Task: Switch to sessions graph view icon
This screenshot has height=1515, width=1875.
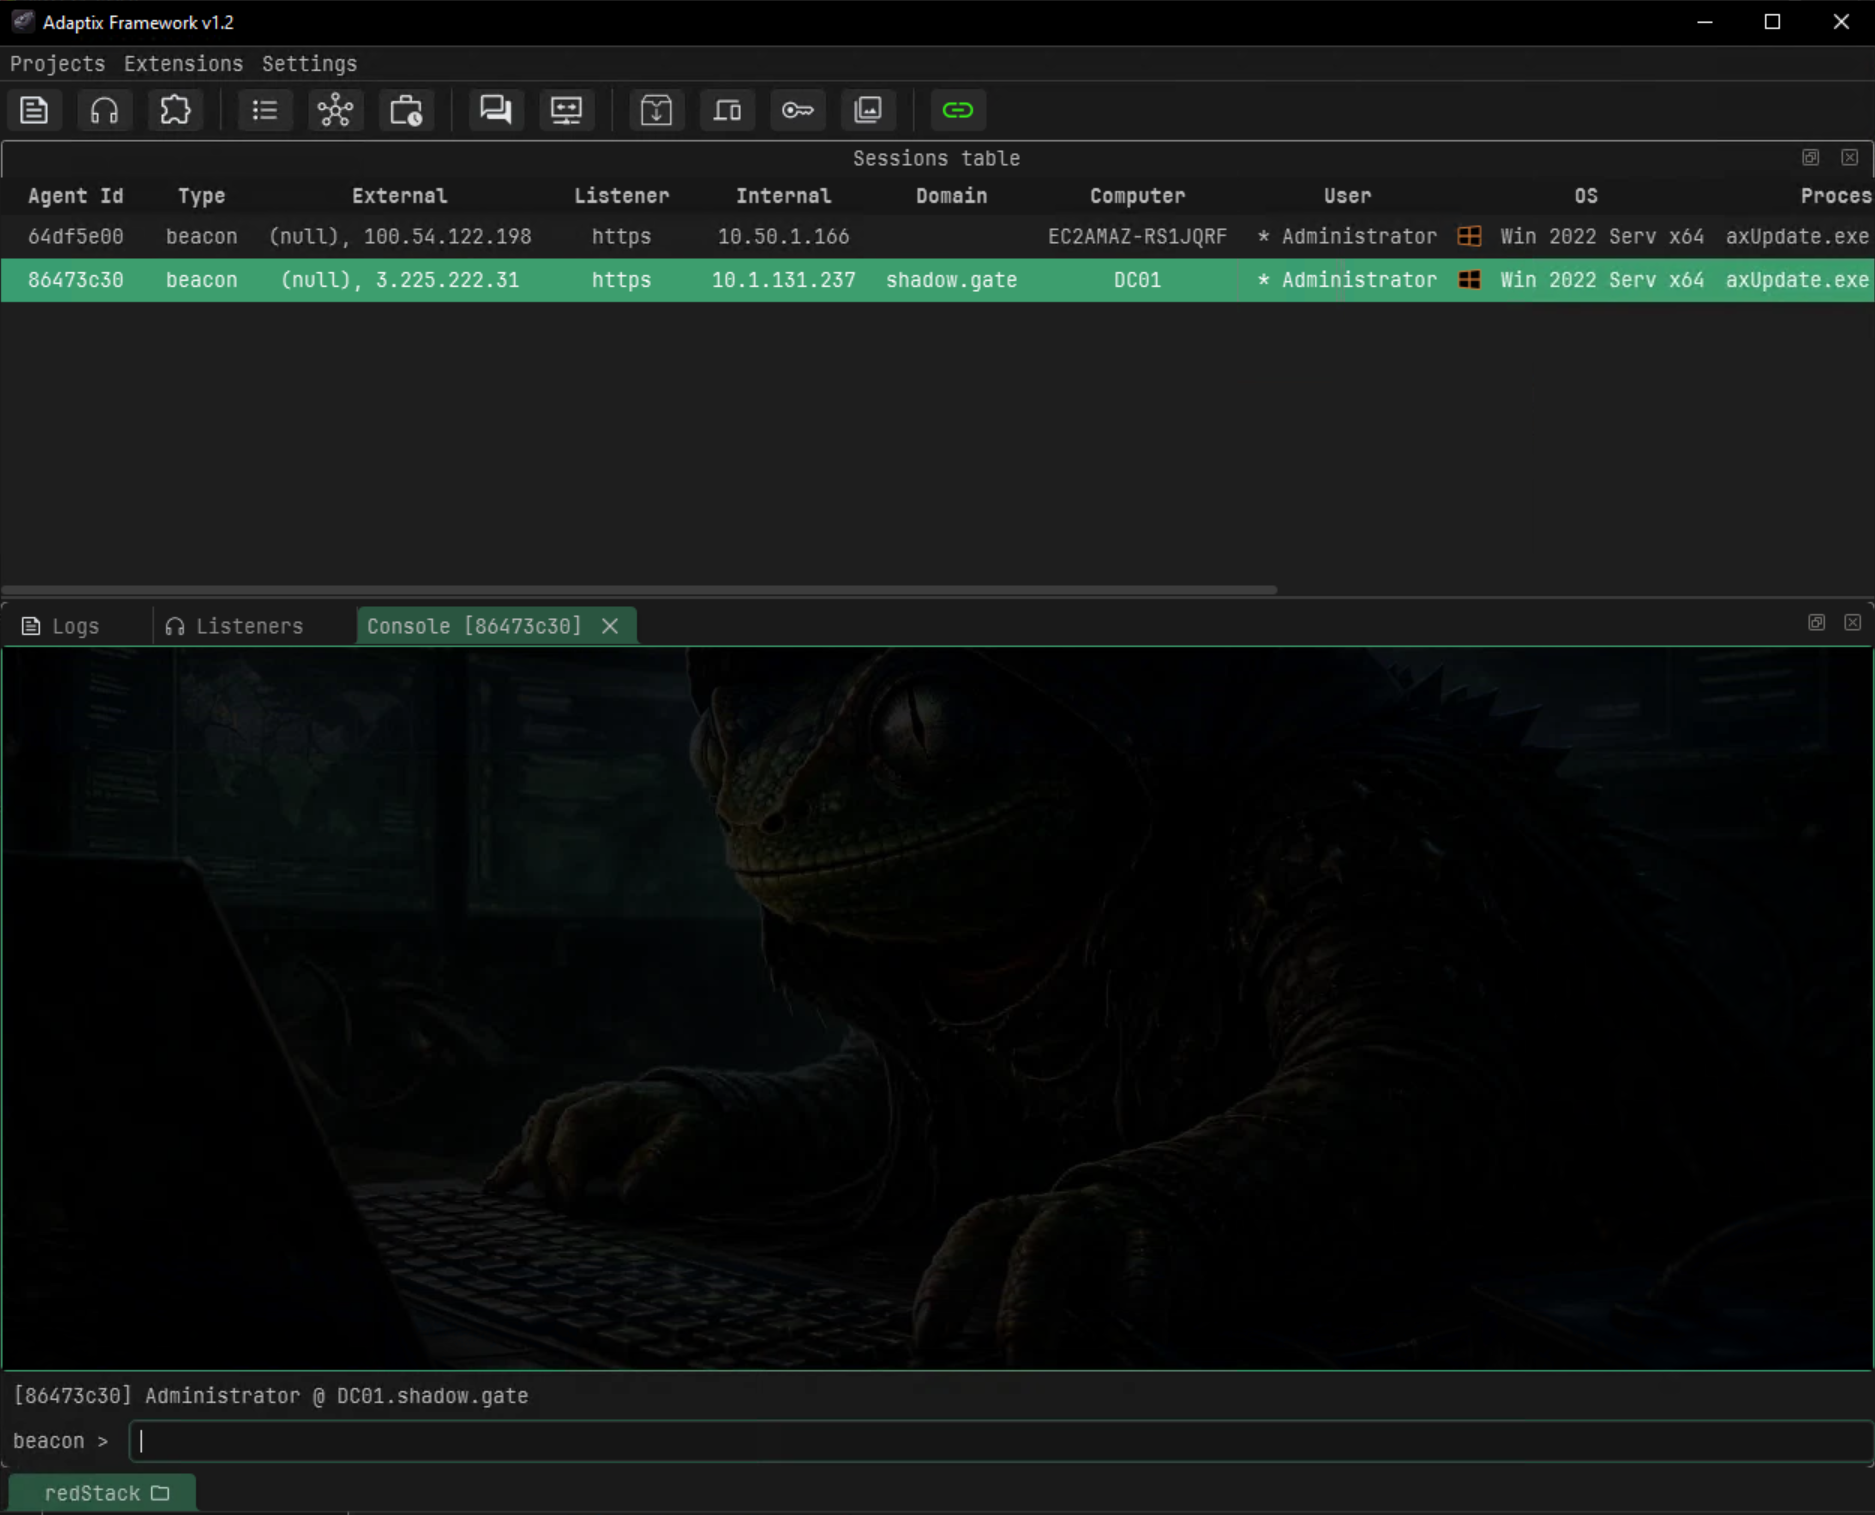Action: 335,110
